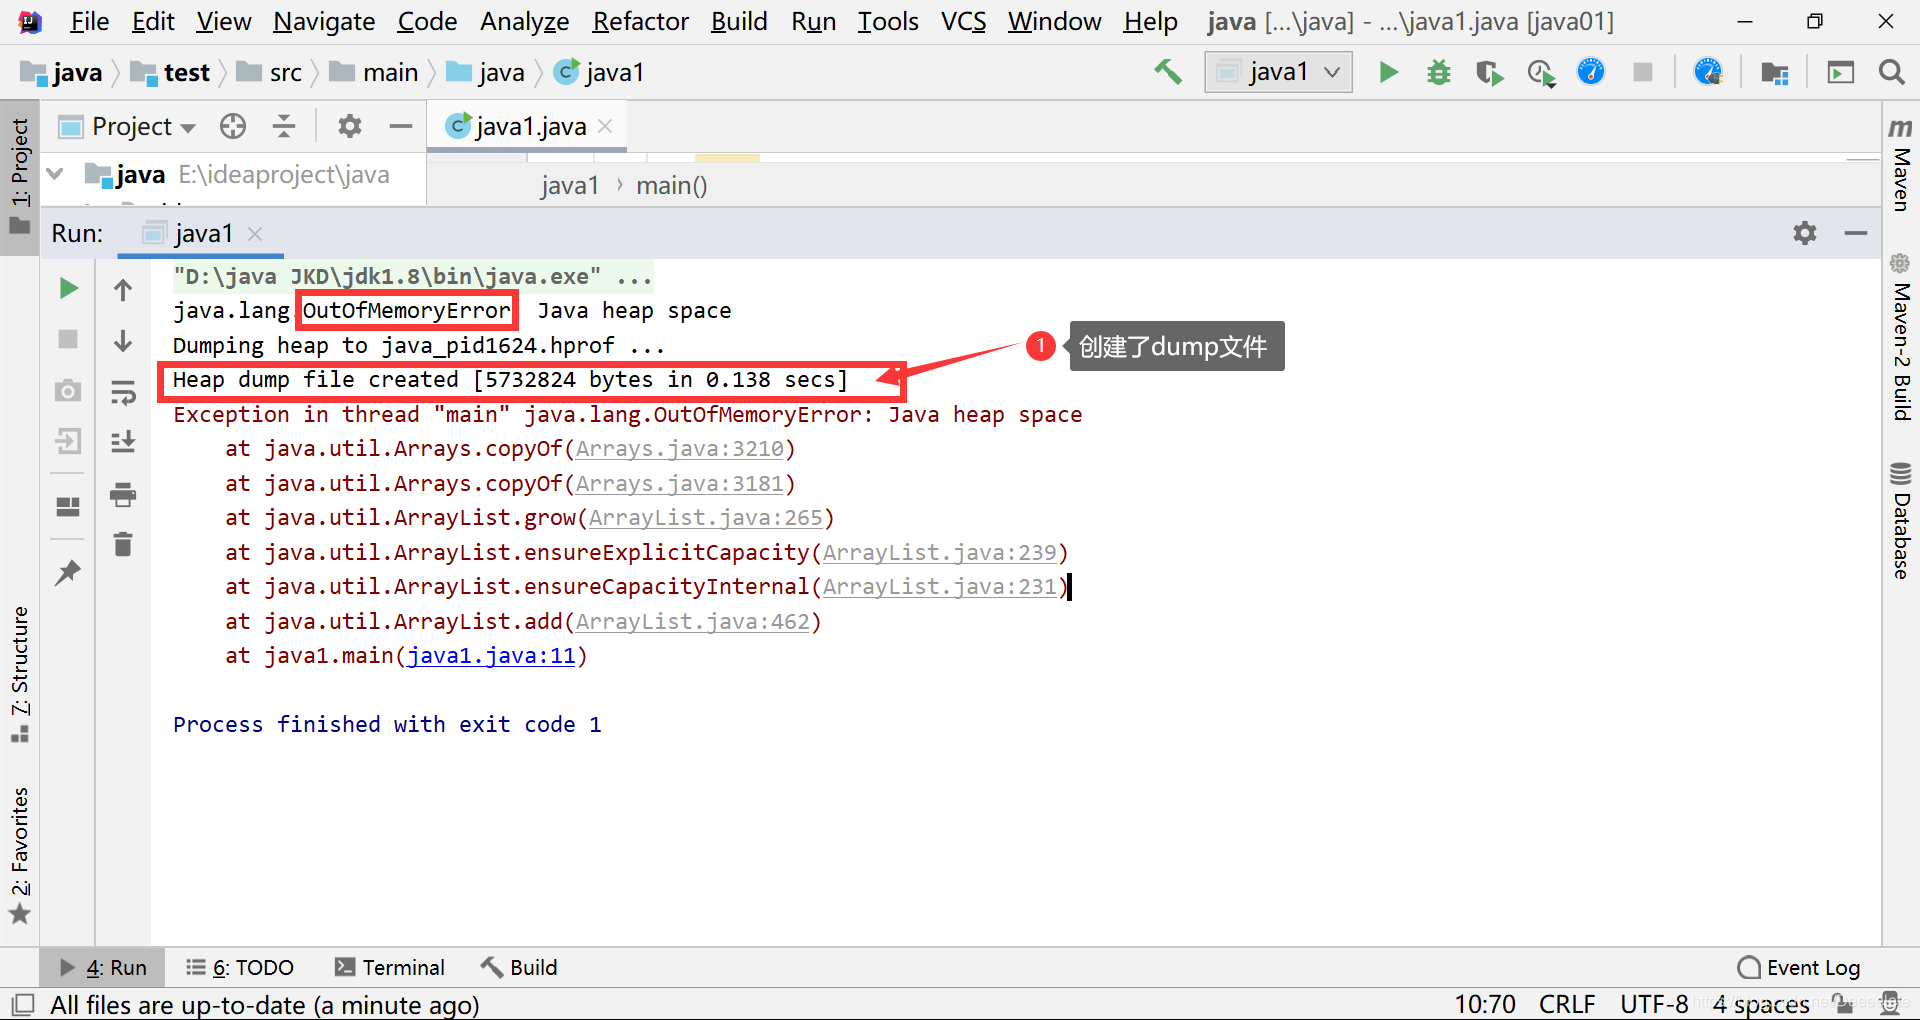Open the 4: Run tool window tab

[x=103, y=967]
